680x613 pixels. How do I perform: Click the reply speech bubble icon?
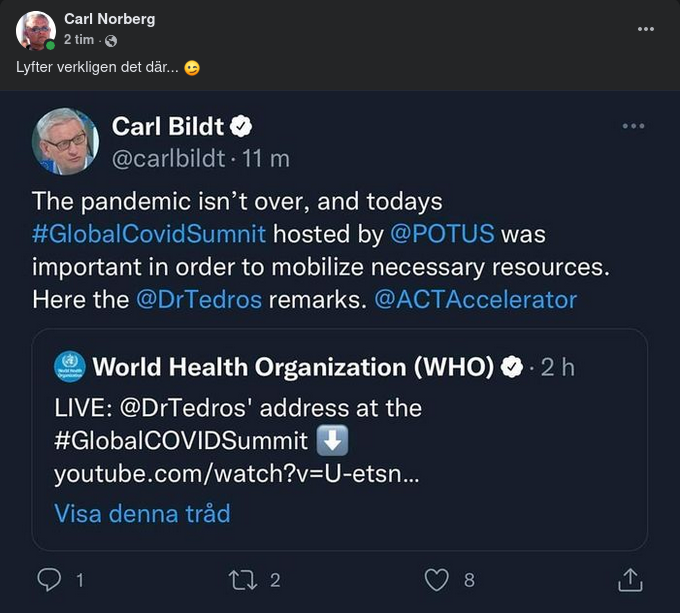click(49, 579)
